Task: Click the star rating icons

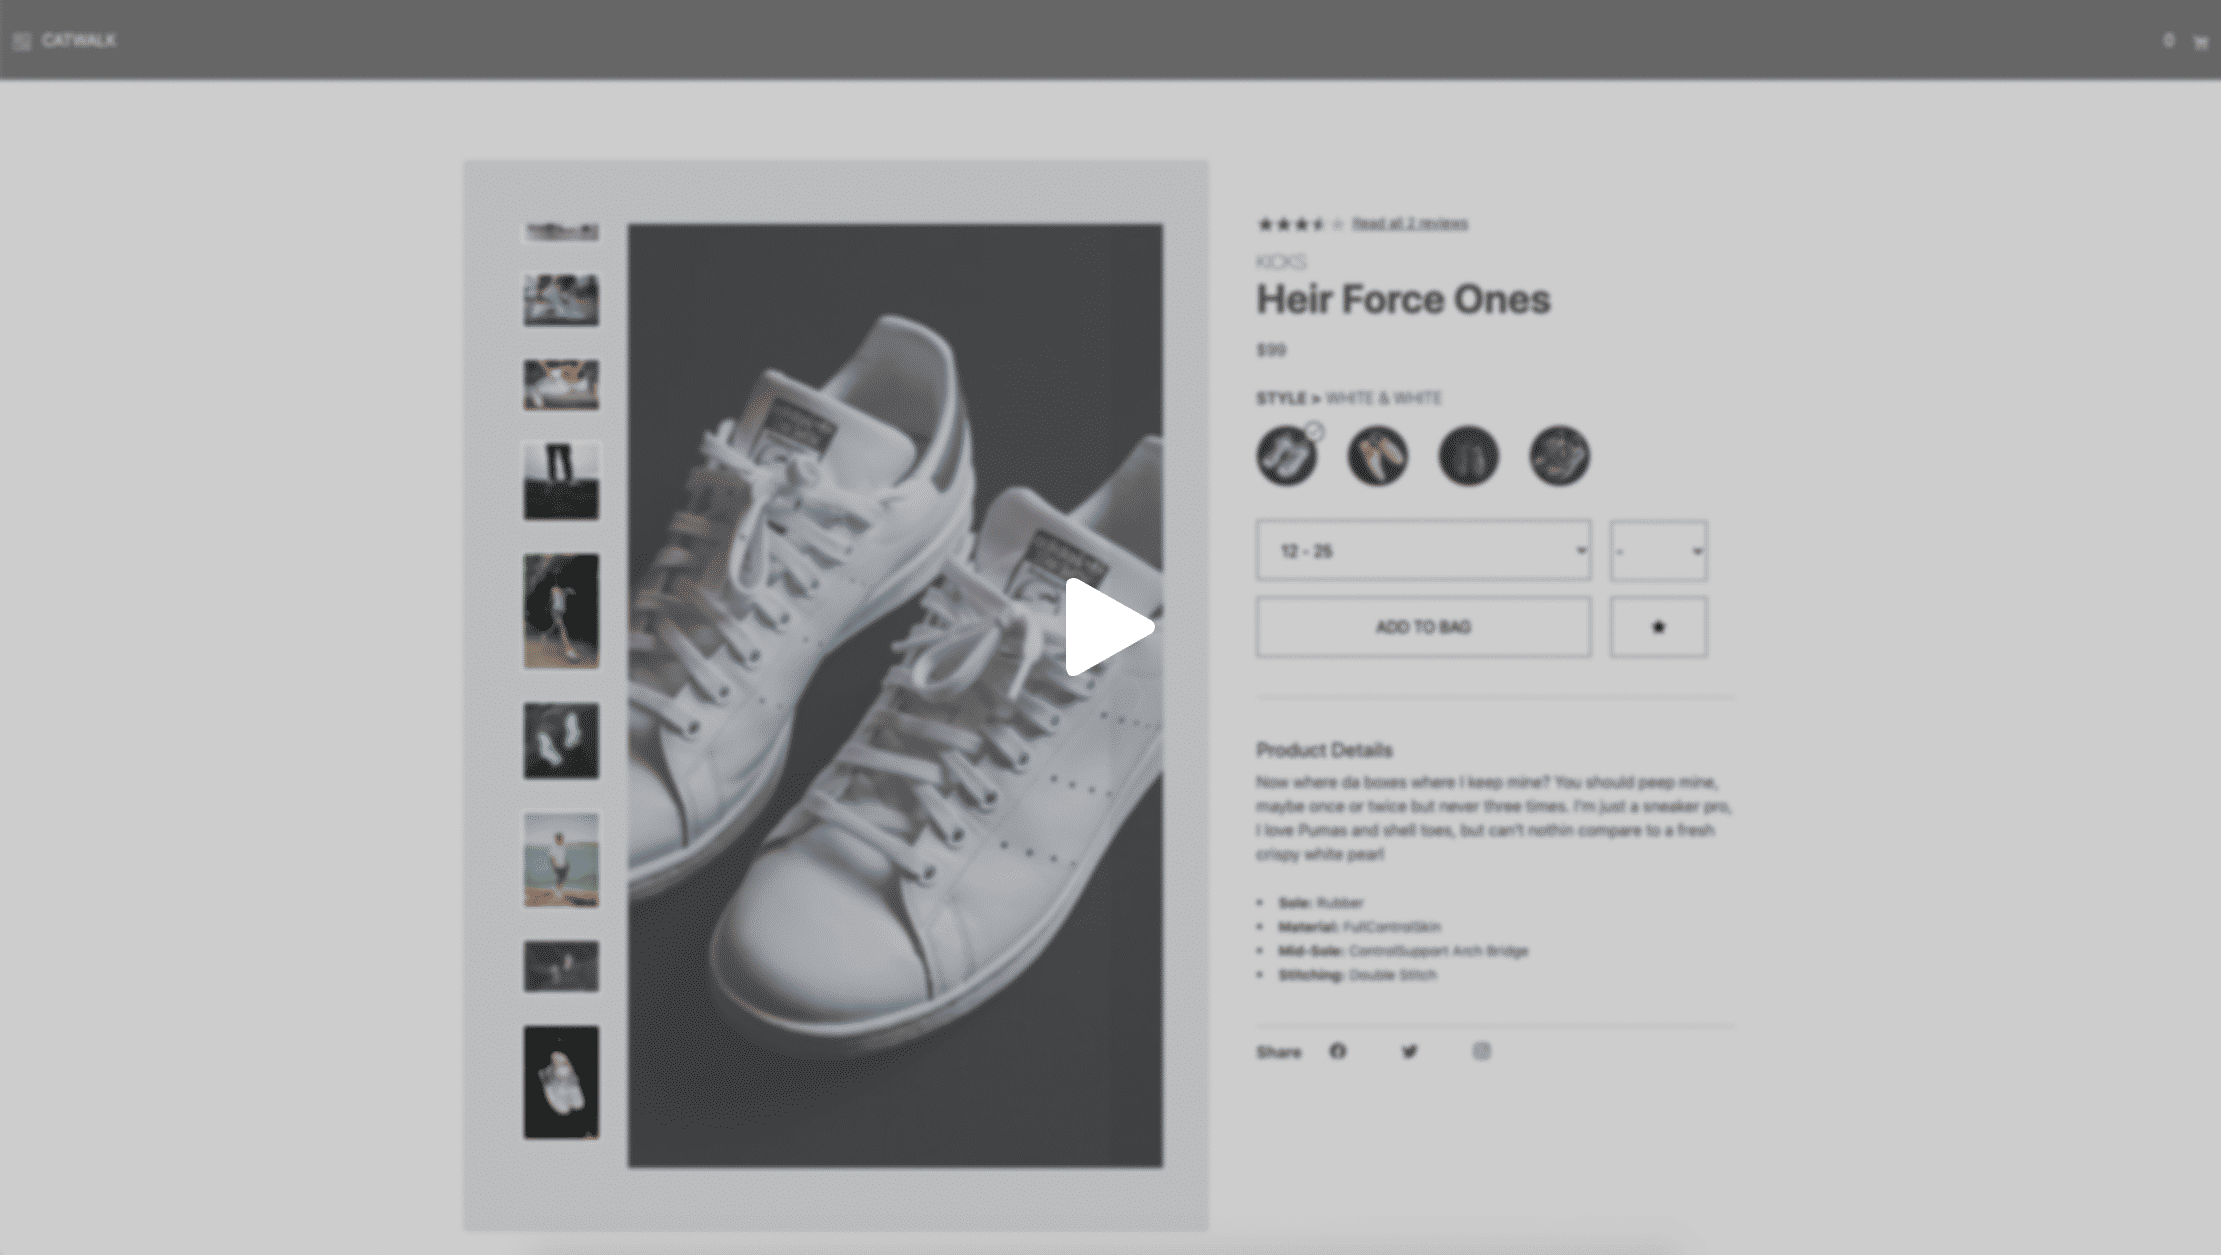Action: 1292,224
